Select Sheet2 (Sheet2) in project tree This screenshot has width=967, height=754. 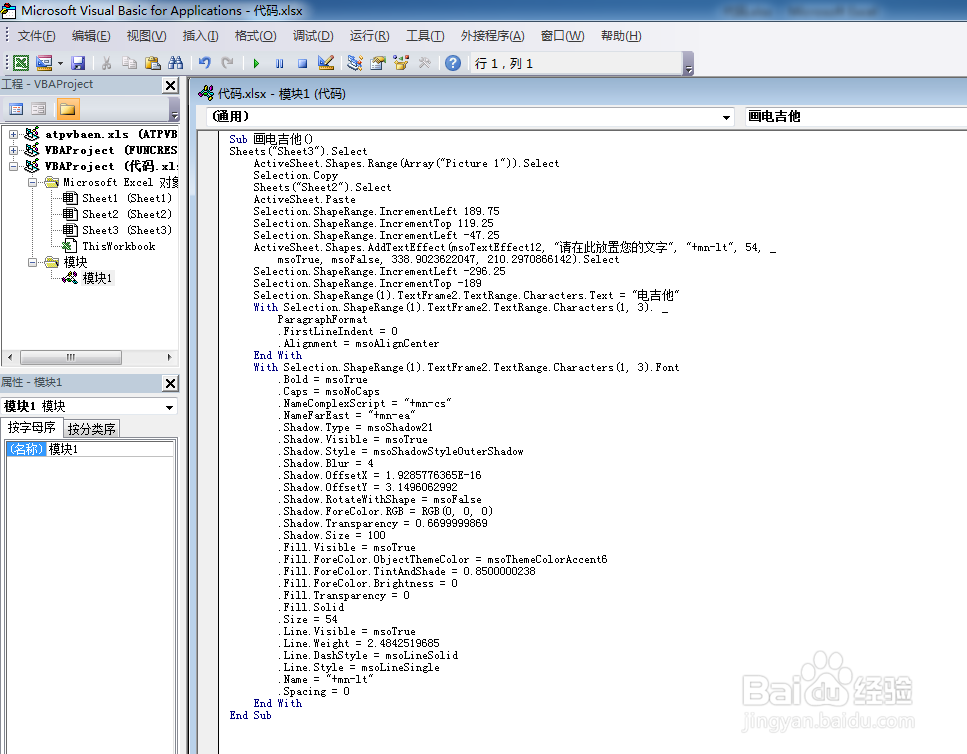(126, 214)
